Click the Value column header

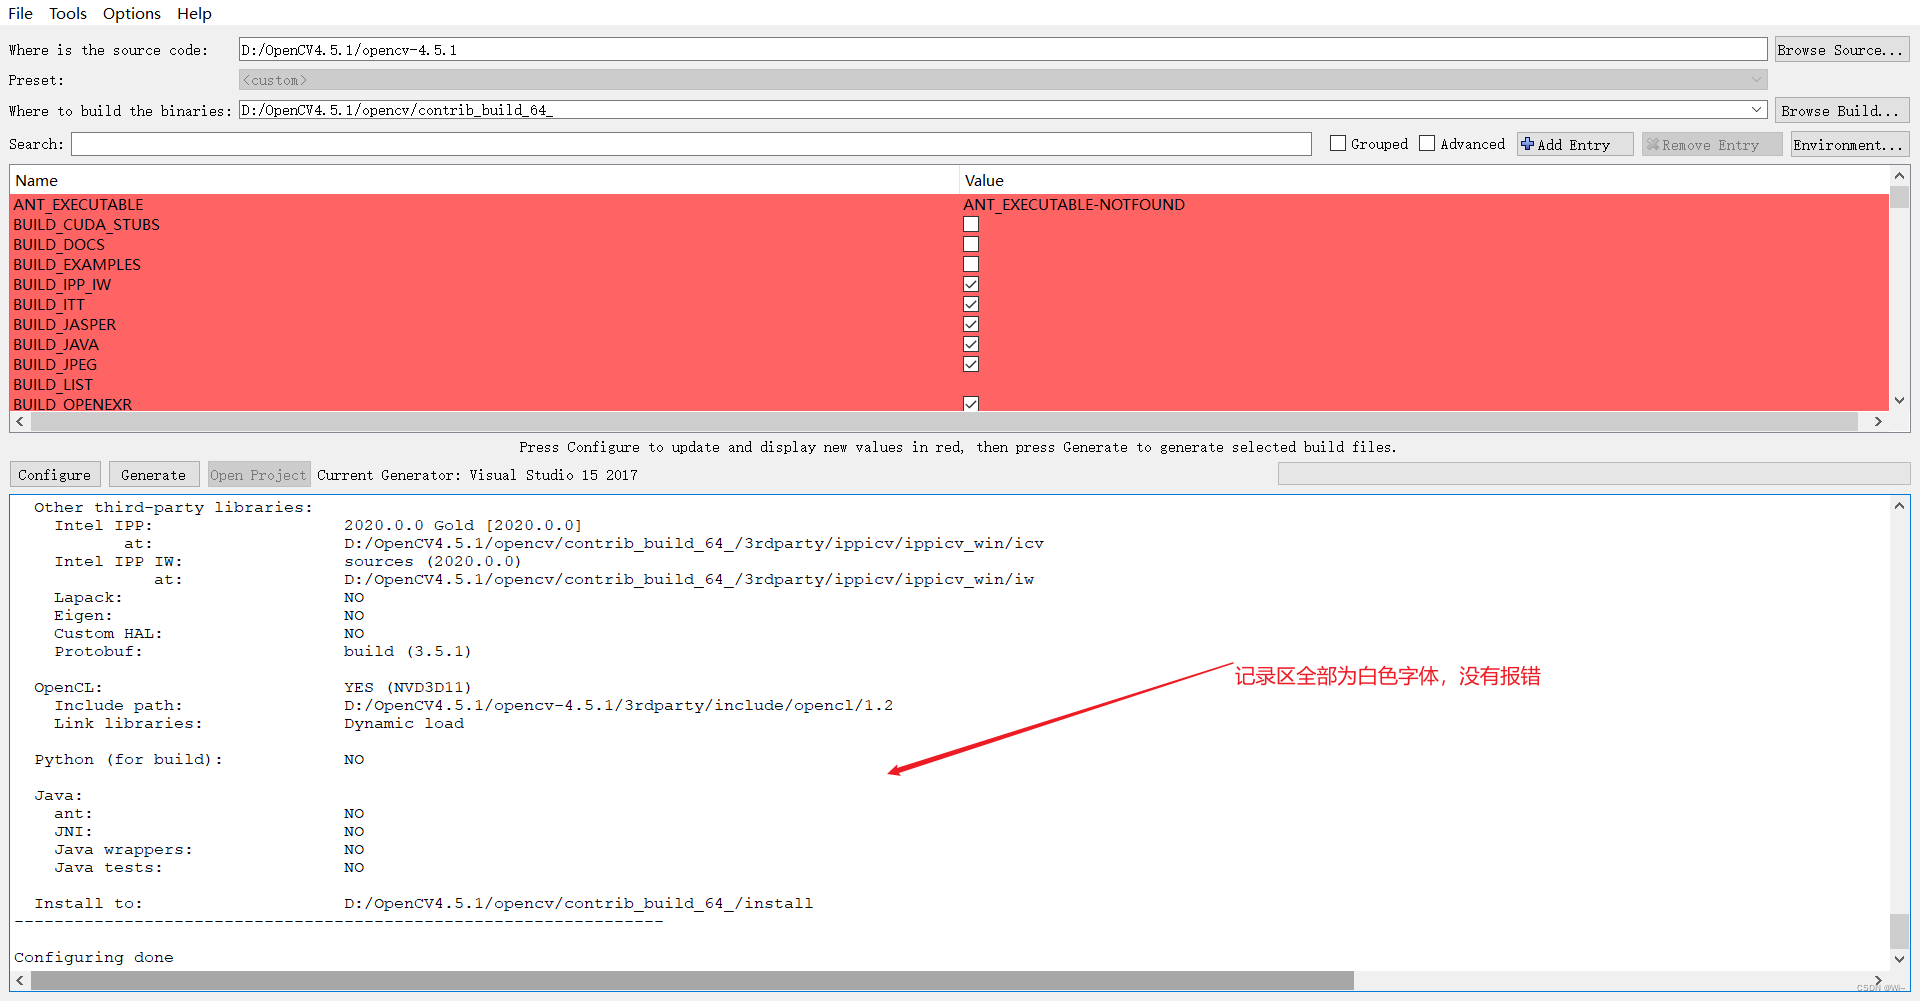[1424, 180]
